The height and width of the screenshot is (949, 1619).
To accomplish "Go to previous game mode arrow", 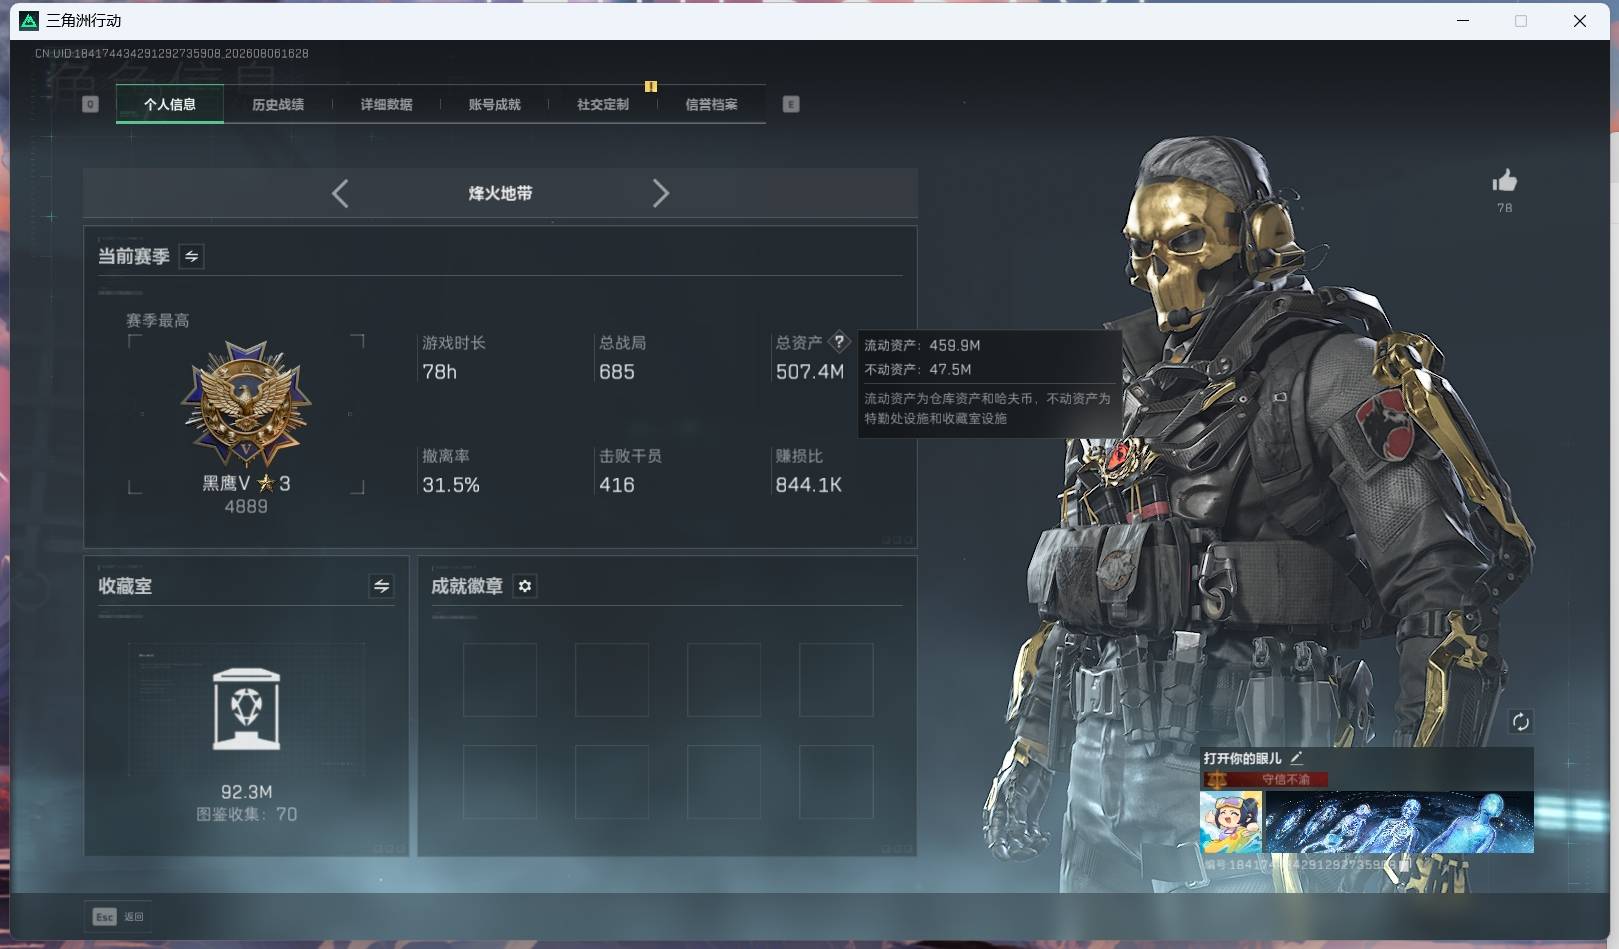I will pyautogui.click(x=340, y=193).
